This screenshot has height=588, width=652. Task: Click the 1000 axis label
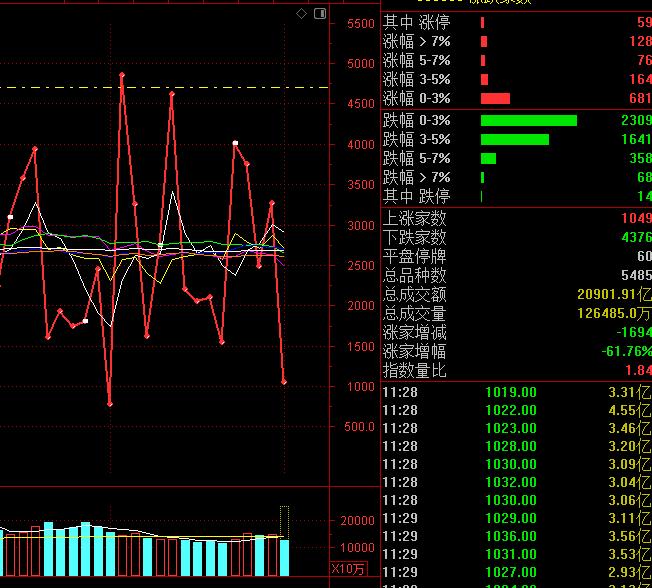(x=361, y=387)
